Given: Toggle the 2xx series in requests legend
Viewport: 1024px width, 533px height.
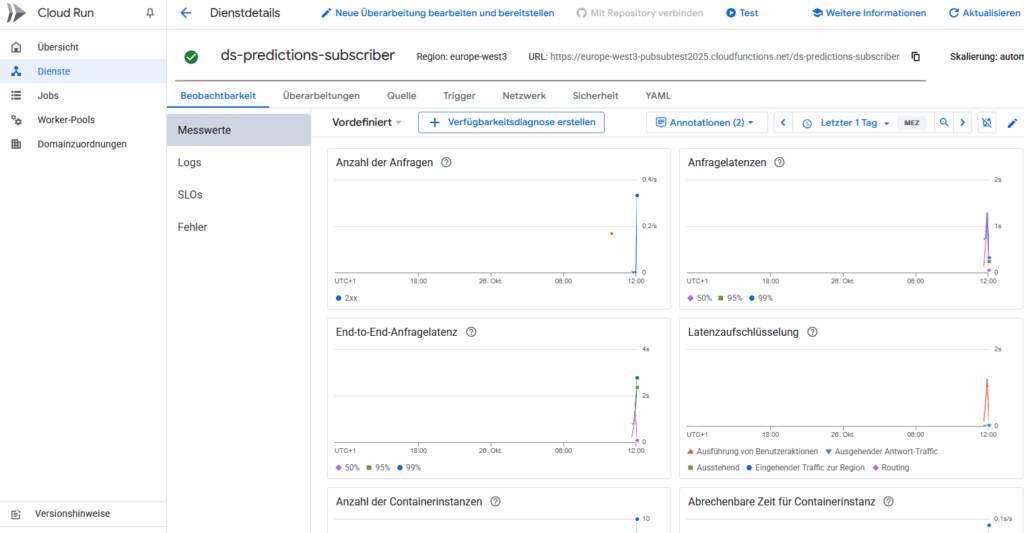Looking at the screenshot, I should (340, 298).
